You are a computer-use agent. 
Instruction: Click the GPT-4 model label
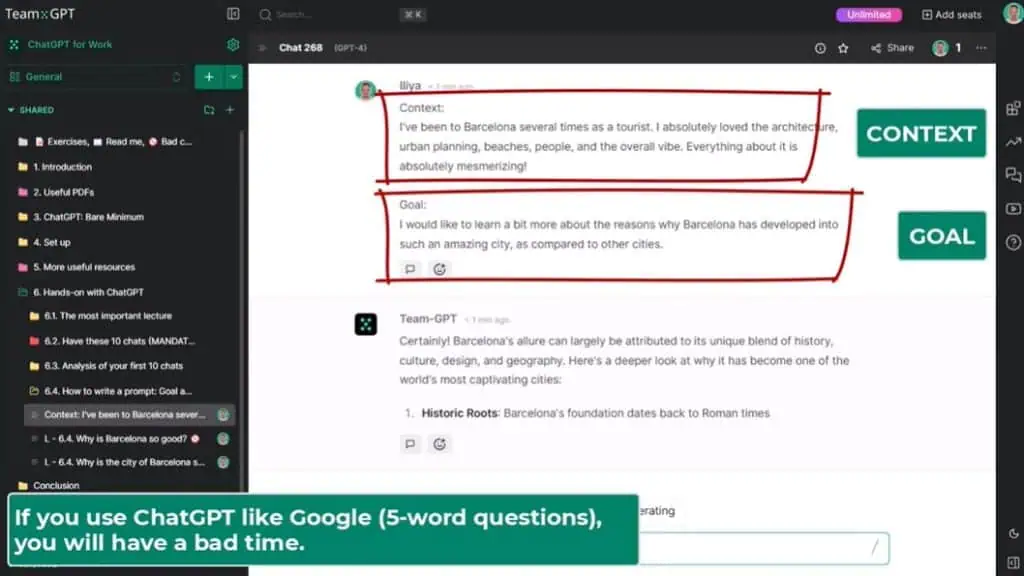tap(351, 48)
